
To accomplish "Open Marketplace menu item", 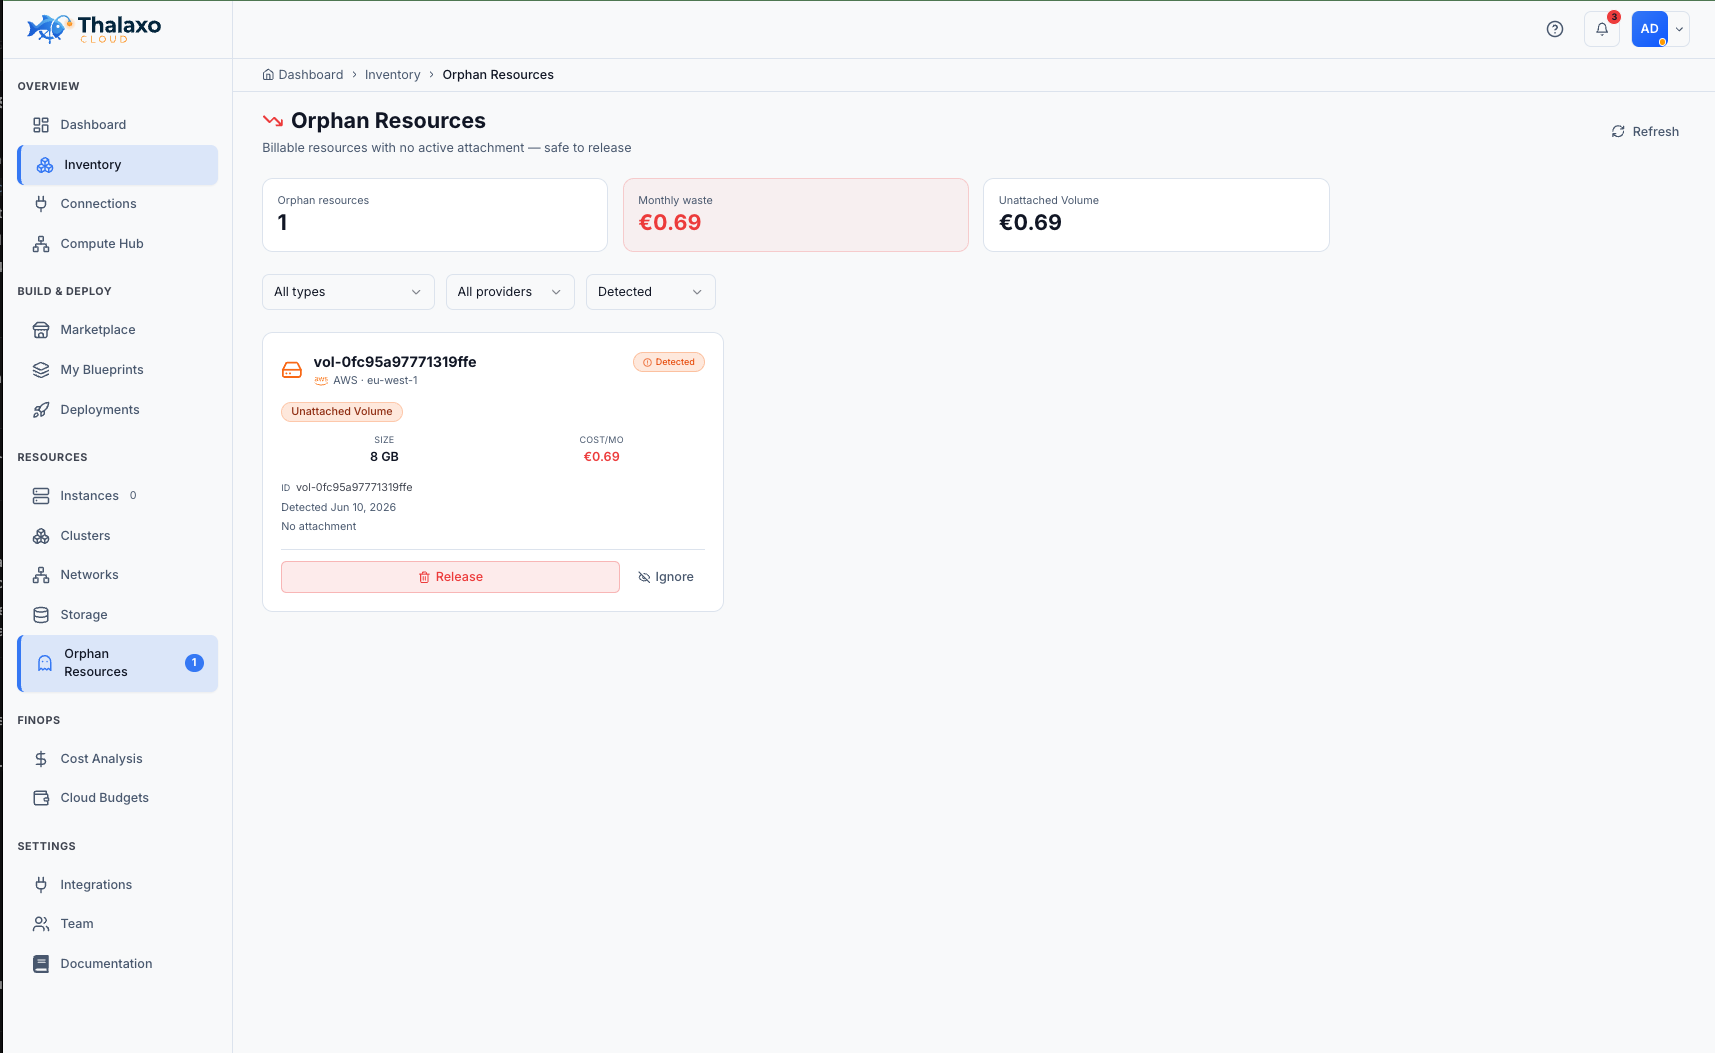I will [x=118, y=330].
